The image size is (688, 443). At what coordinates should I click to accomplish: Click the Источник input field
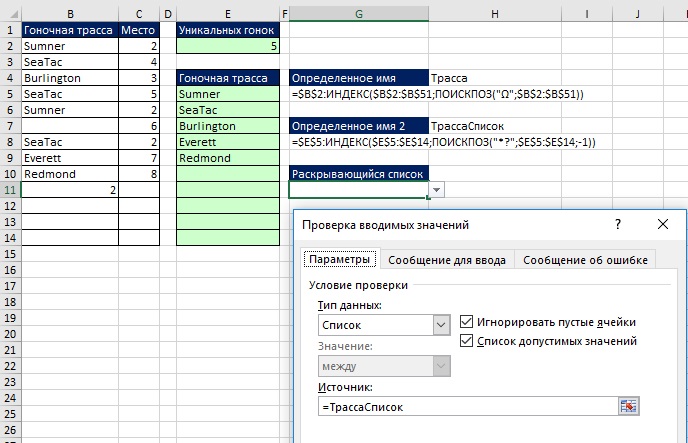(465, 406)
